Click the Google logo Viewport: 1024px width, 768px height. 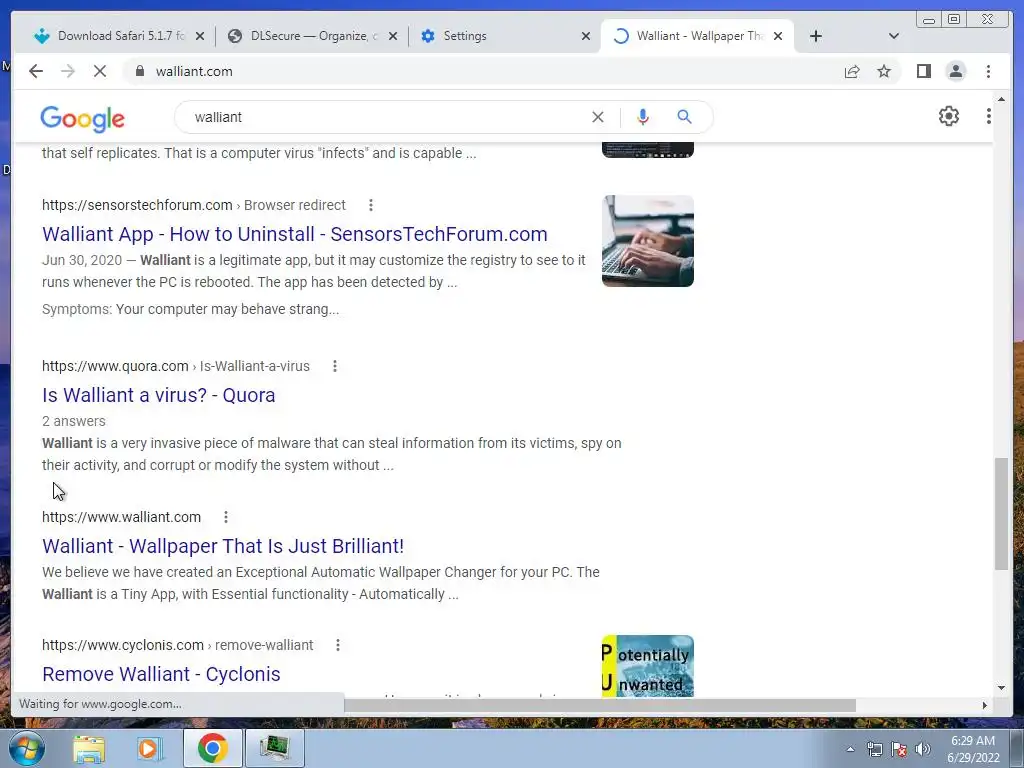pyautogui.click(x=82, y=118)
